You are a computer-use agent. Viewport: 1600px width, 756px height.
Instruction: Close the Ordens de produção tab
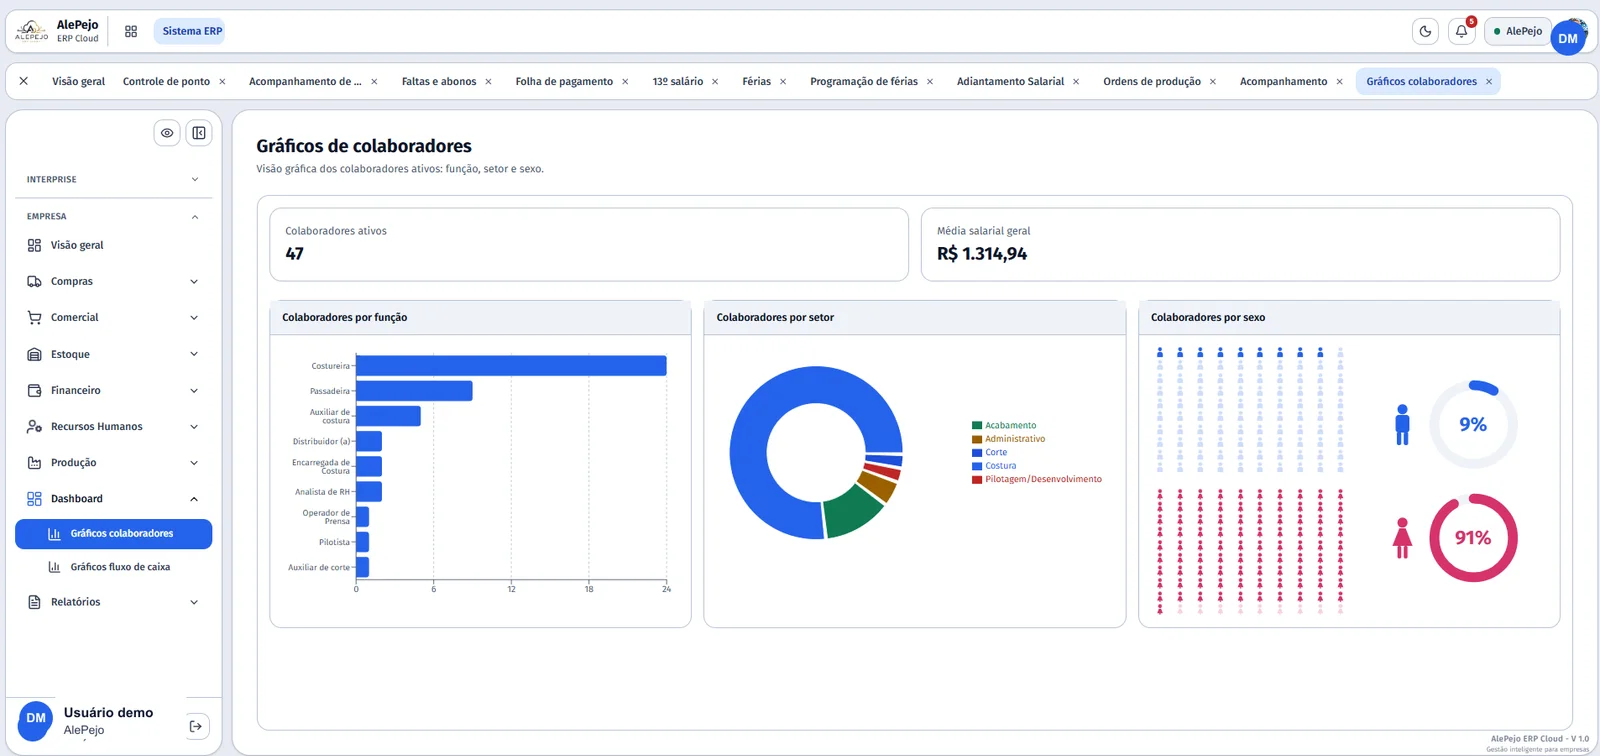pyautogui.click(x=1213, y=82)
